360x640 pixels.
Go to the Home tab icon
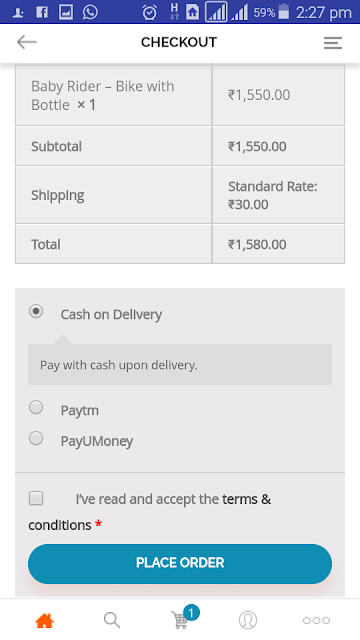44,621
